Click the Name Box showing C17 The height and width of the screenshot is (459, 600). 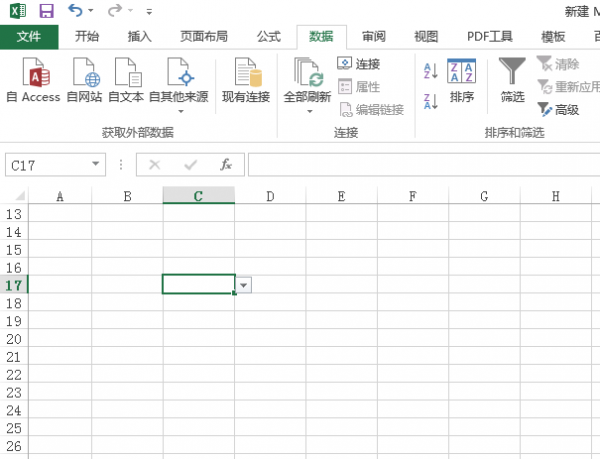point(47,165)
